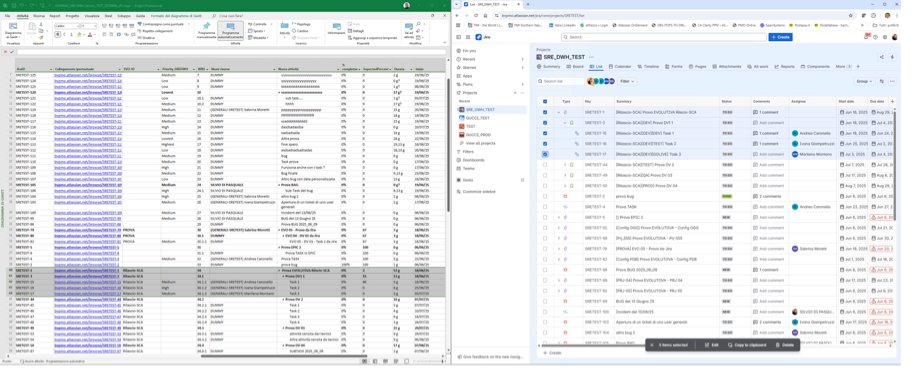Click the blue Create button in Jira
This screenshot has width=924, height=392.
click(780, 37)
